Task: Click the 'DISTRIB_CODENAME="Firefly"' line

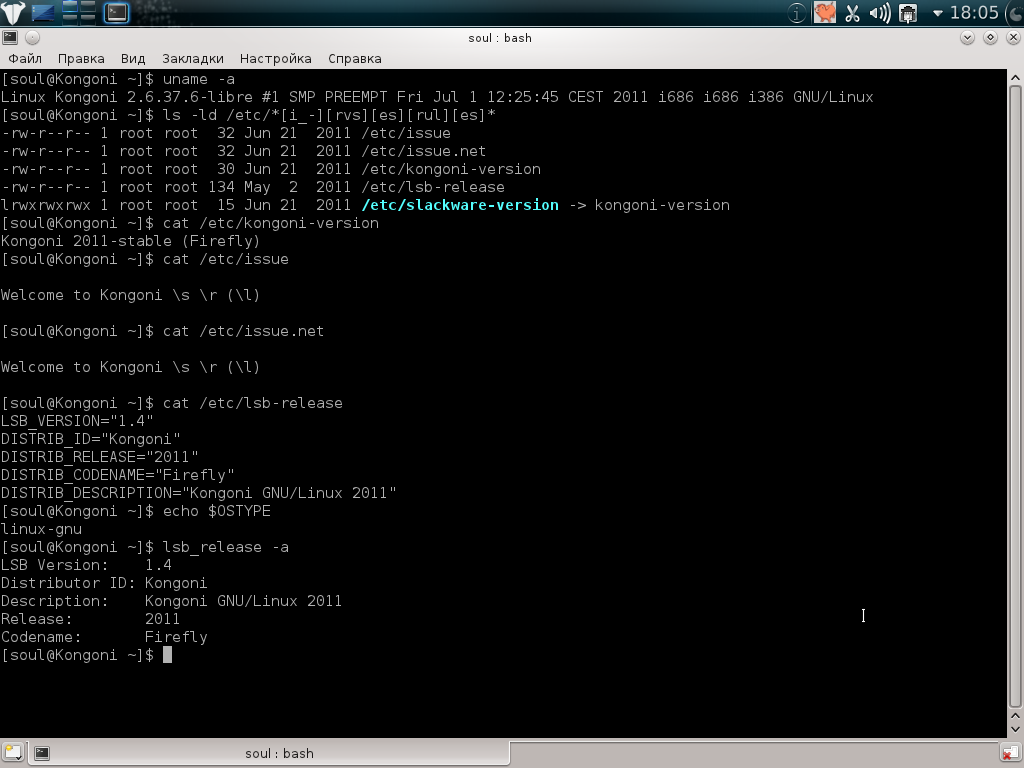Action: click(118, 475)
